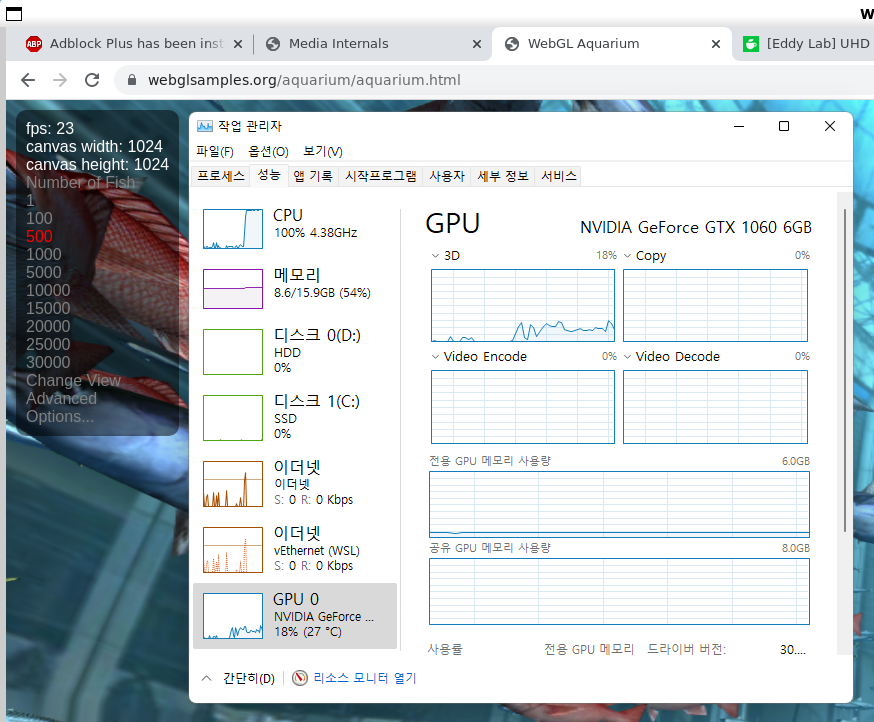
Task: Open the 옵션(O) menu
Action: (268, 151)
